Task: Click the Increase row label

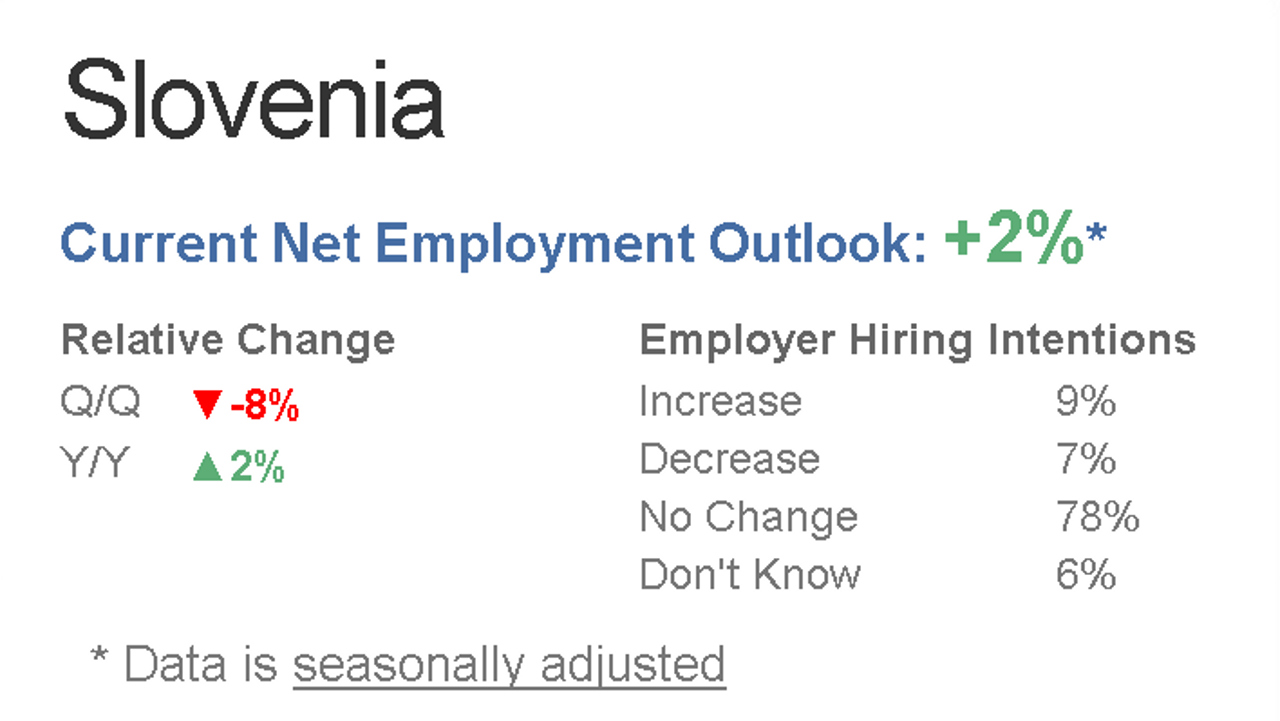Action: (720, 402)
